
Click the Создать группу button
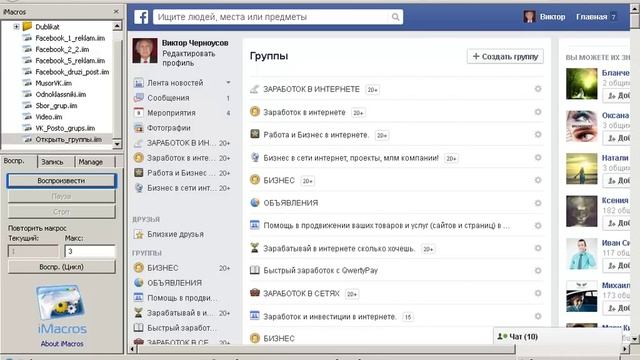click(x=505, y=56)
